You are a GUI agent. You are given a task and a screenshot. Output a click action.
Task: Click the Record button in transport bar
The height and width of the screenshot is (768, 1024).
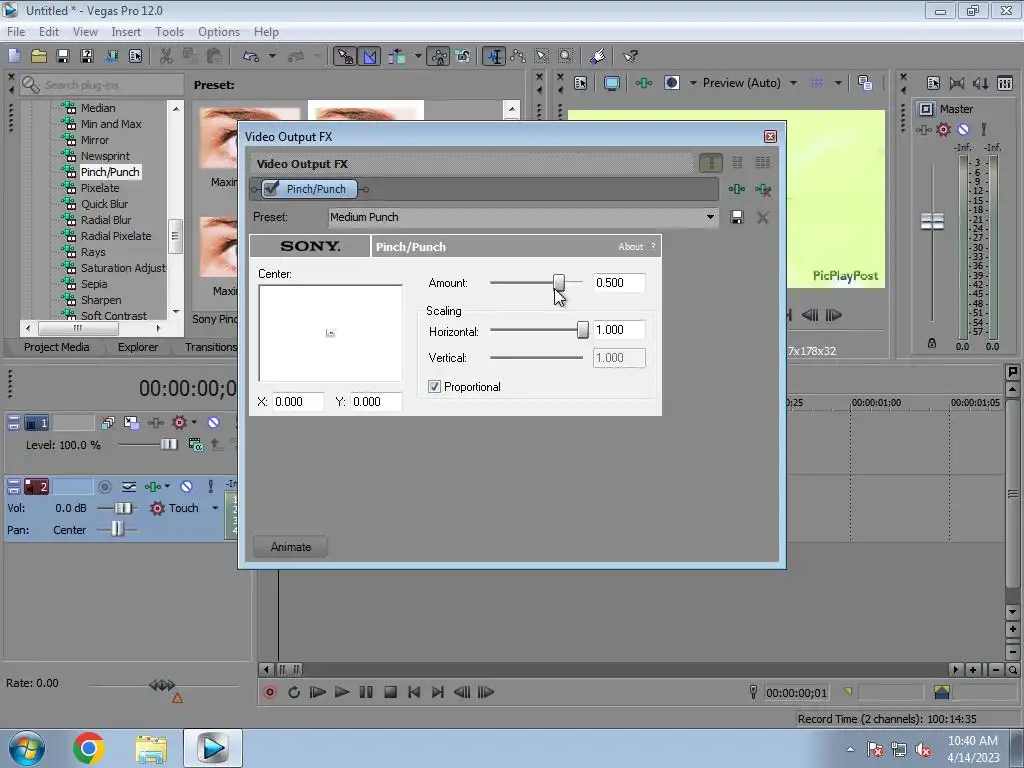(270, 692)
